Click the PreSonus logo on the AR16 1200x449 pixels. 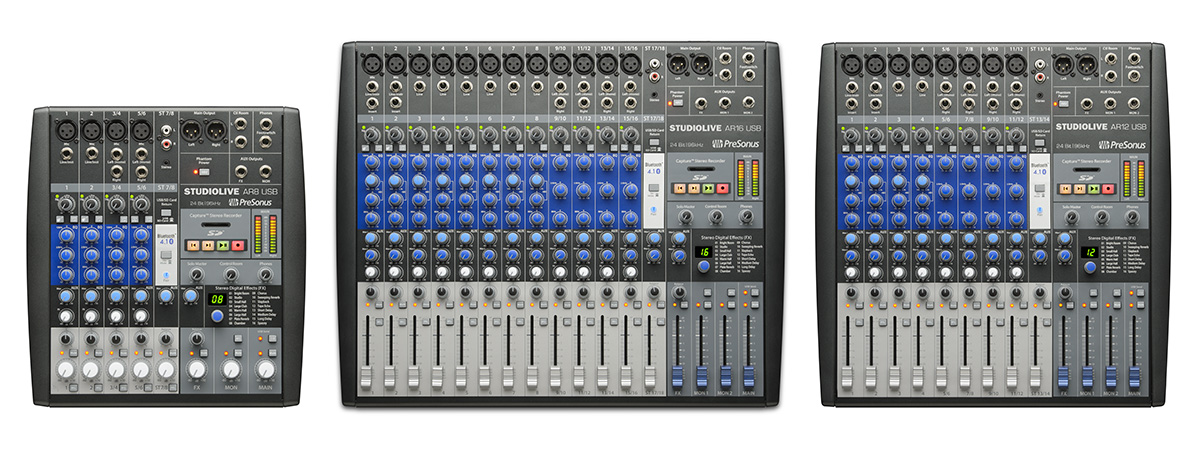click(x=738, y=142)
